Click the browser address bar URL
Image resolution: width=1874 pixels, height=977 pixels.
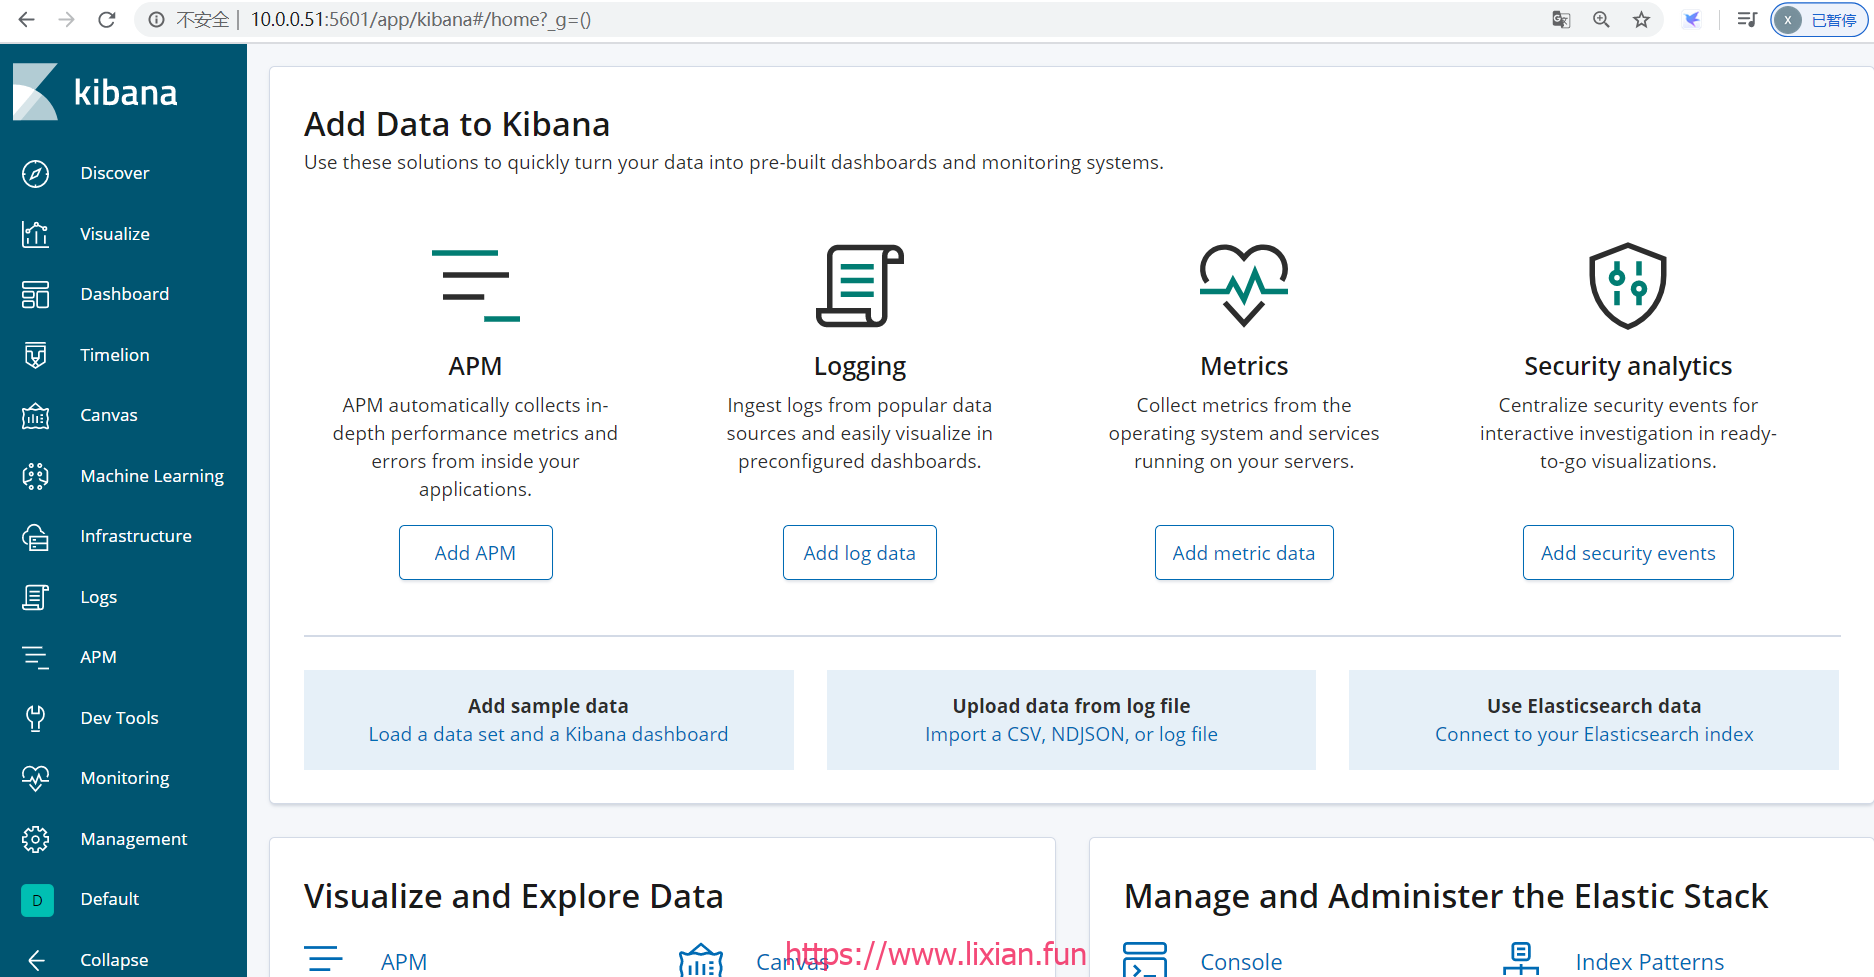[x=420, y=20]
